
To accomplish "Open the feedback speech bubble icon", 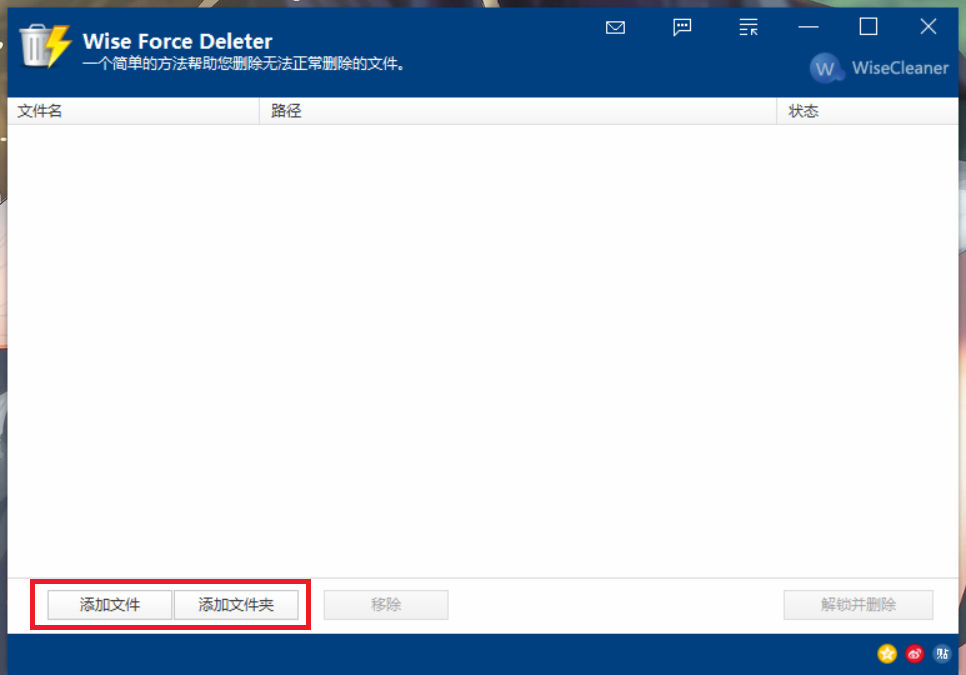I will [x=682, y=27].
